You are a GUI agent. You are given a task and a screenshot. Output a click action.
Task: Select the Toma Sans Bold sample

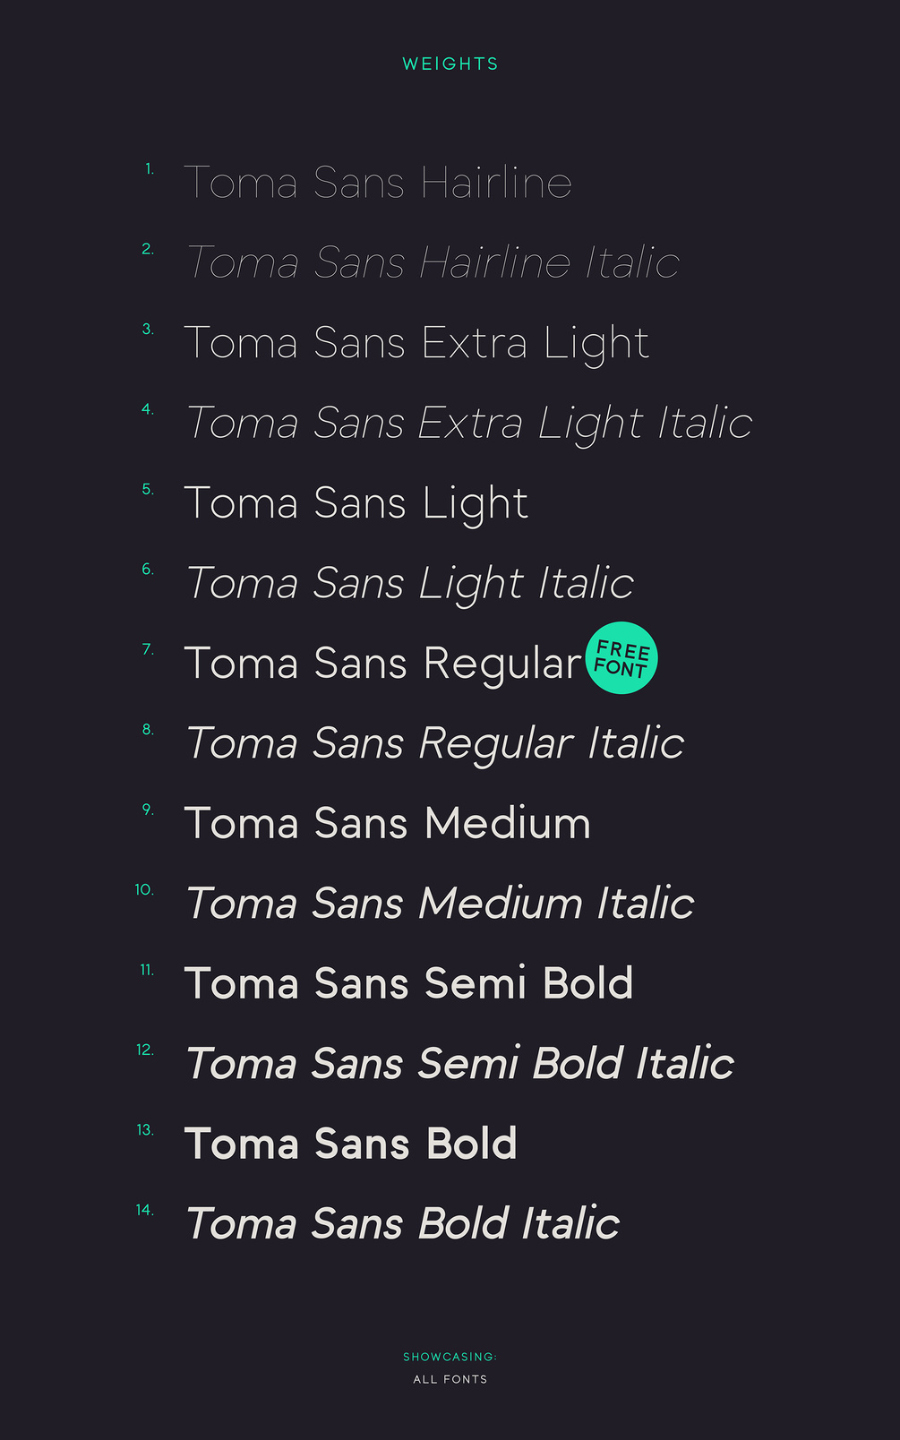[350, 1143]
